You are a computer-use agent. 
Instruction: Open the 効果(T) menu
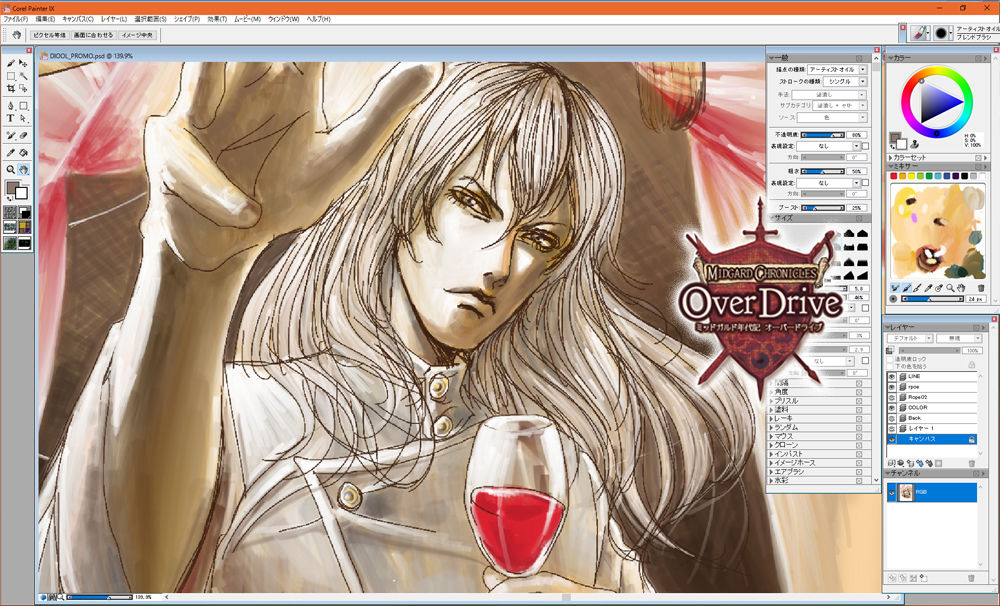pos(217,19)
